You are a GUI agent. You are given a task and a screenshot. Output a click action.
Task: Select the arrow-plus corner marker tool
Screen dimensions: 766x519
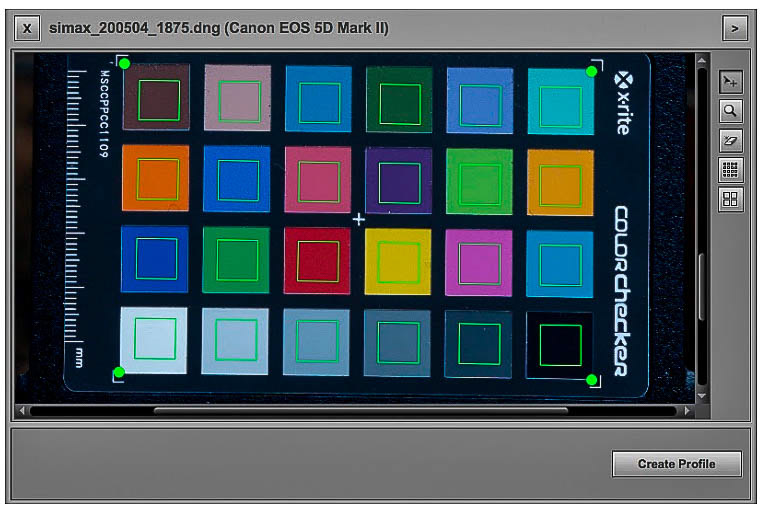click(730, 82)
